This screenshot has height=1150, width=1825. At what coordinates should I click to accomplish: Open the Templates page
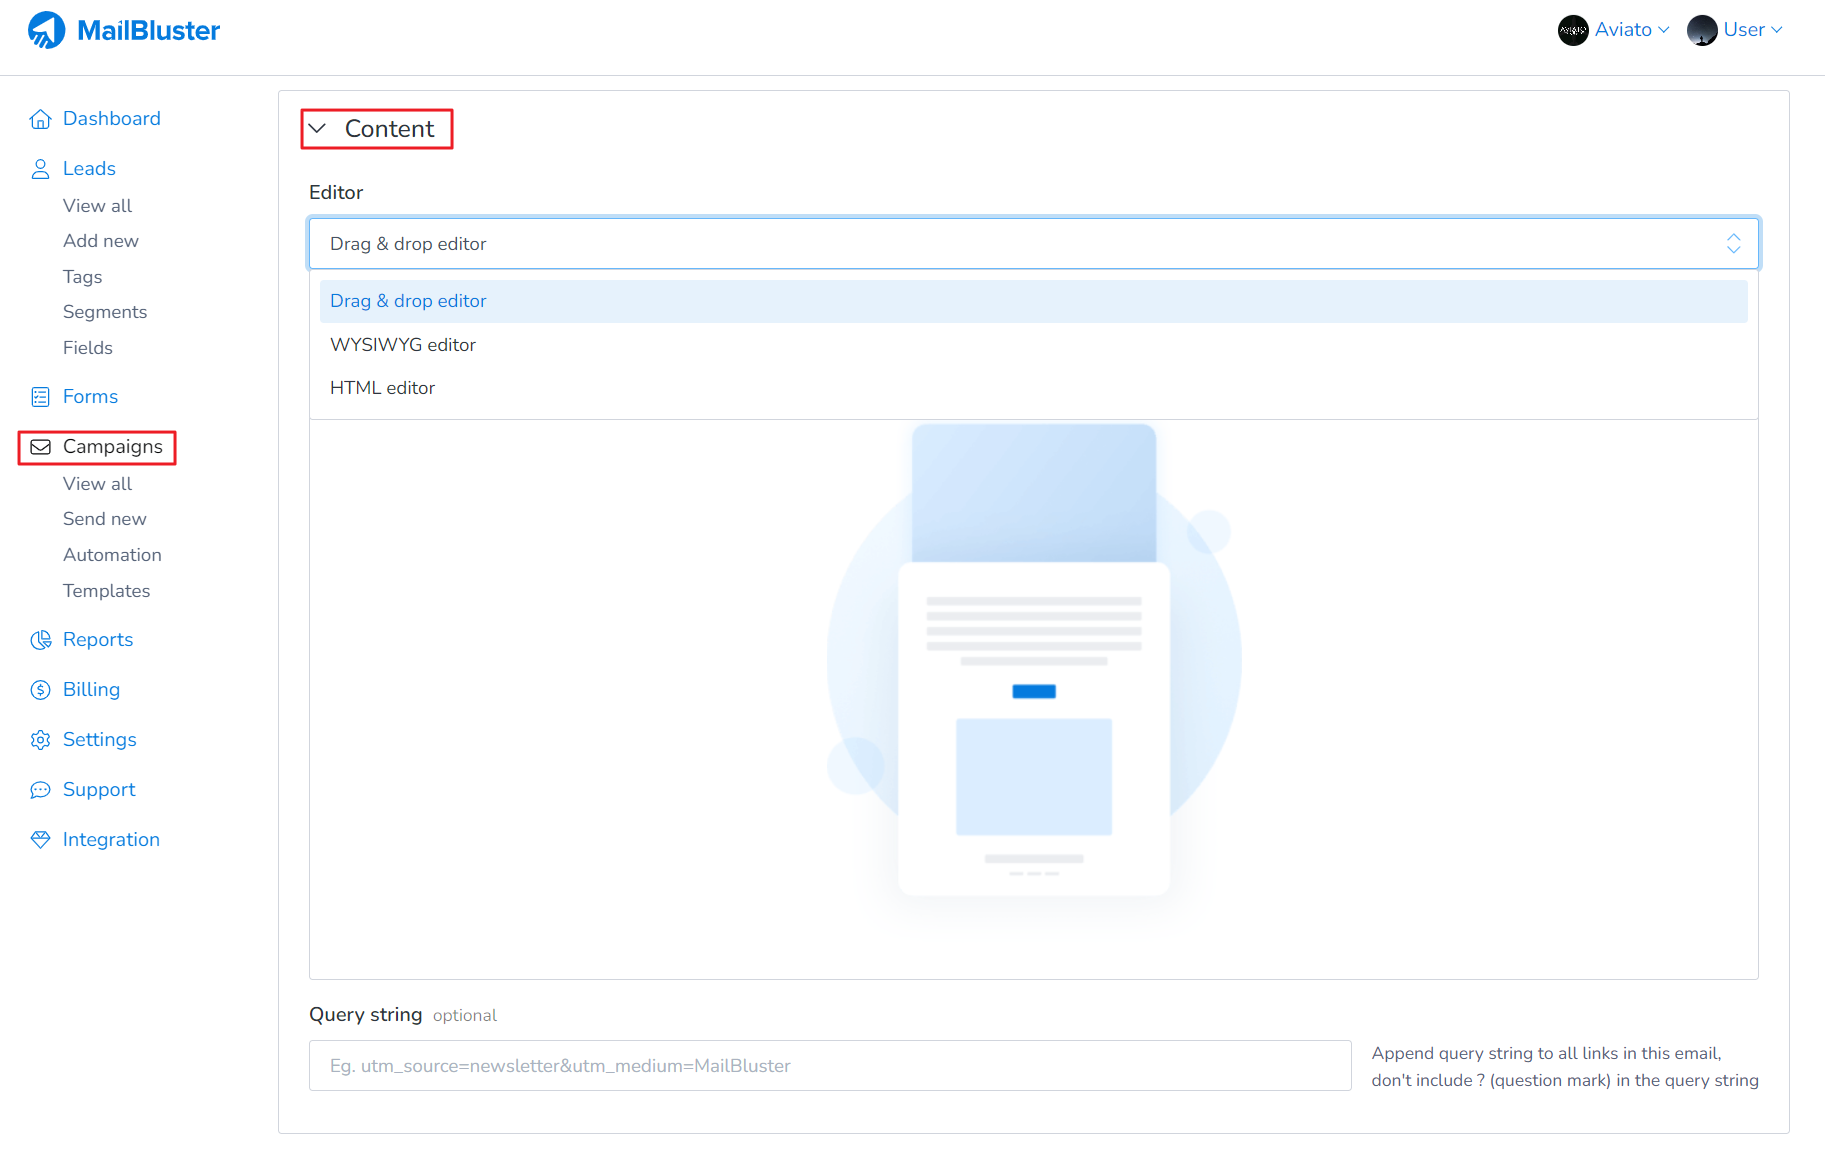106,591
